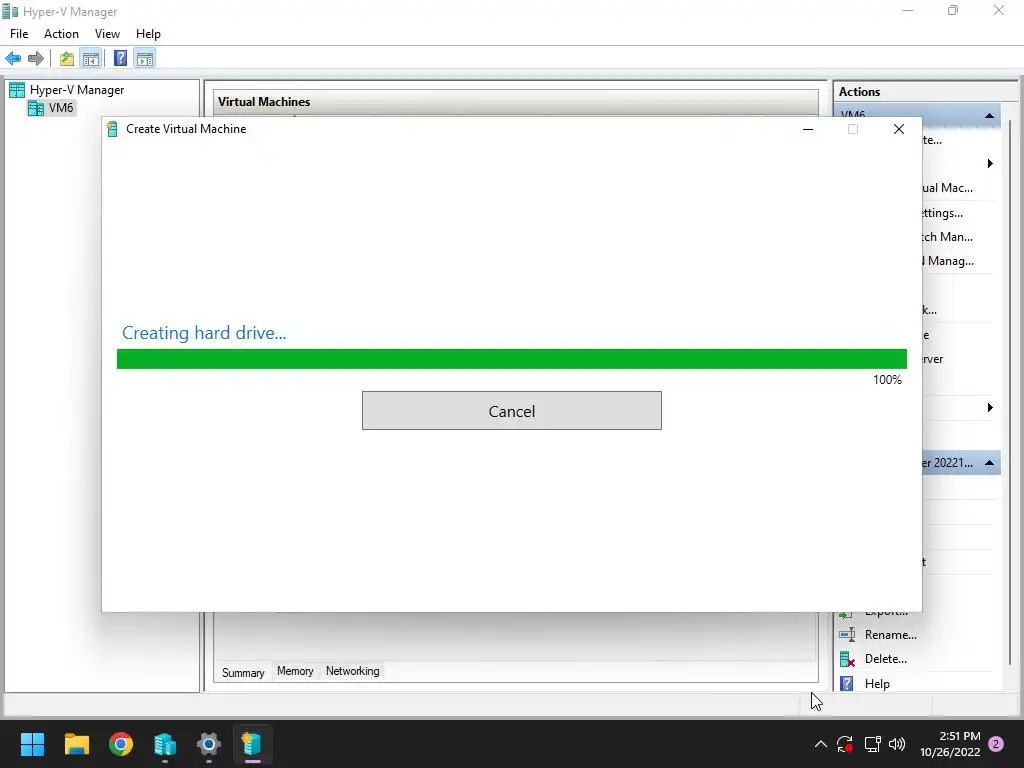The width and height of the screenshot is (1024, 768).
Task: Click the Up one level folder icon
Action: coord(67,59)
